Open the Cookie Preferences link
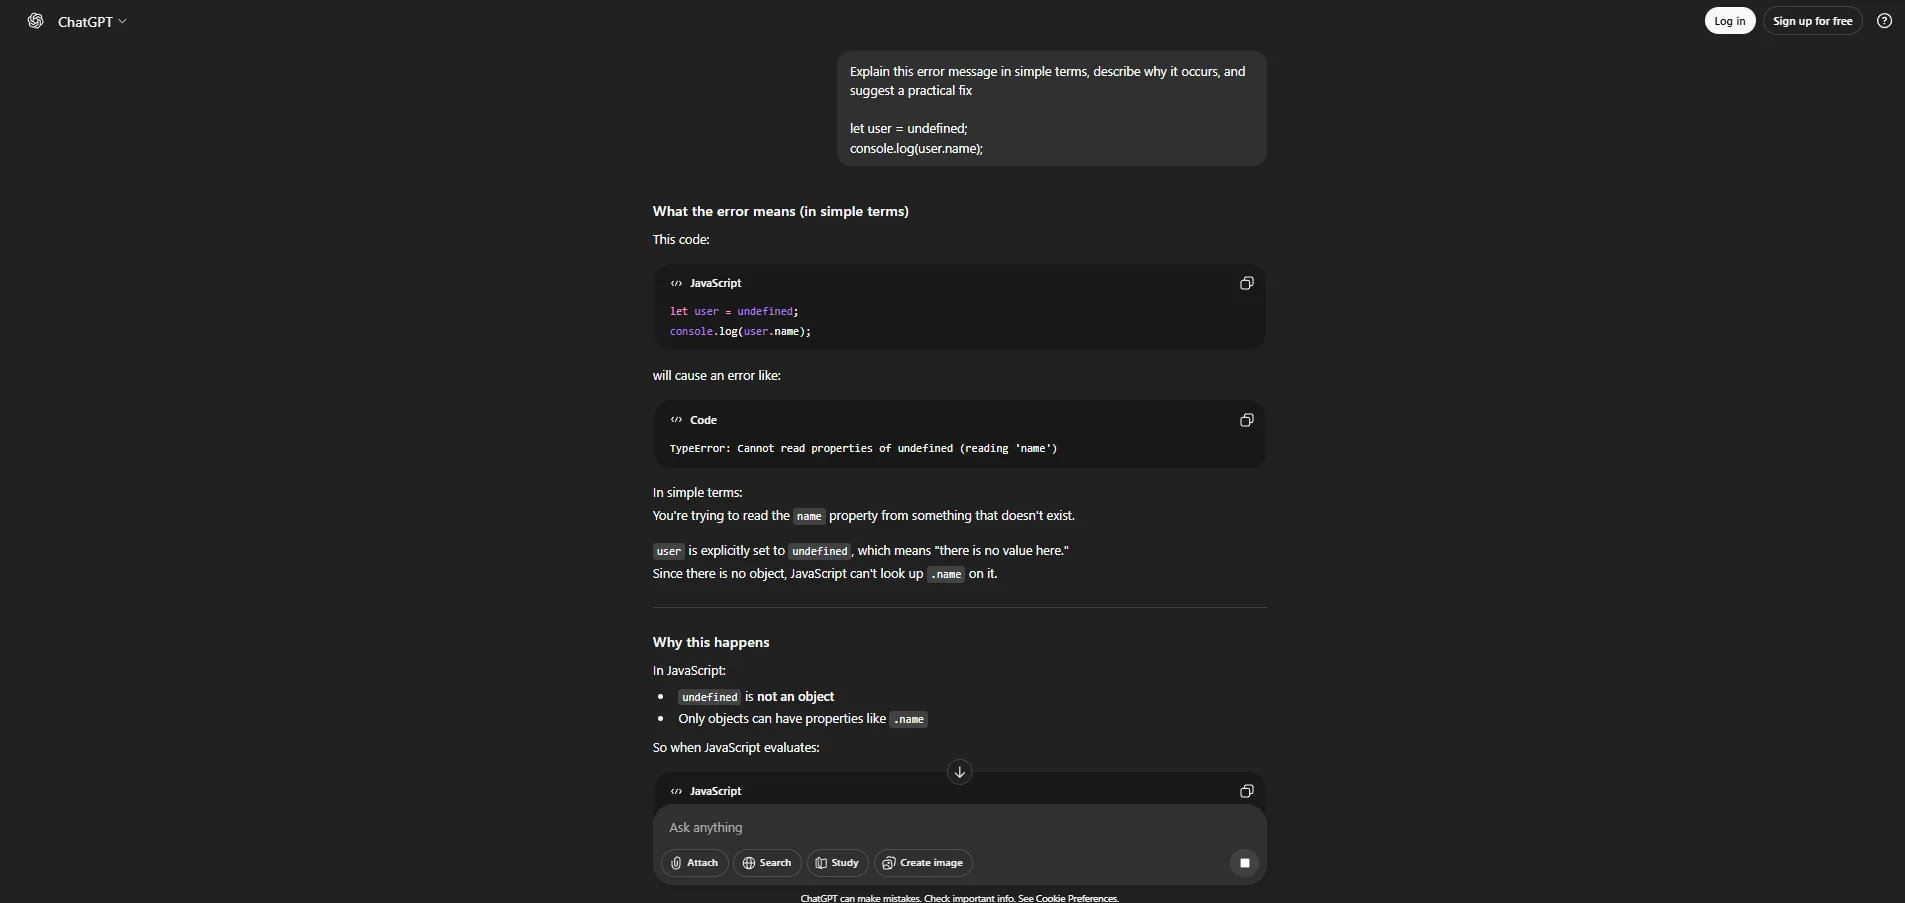The image size is (1905, 903). (x=1076, y=898)
